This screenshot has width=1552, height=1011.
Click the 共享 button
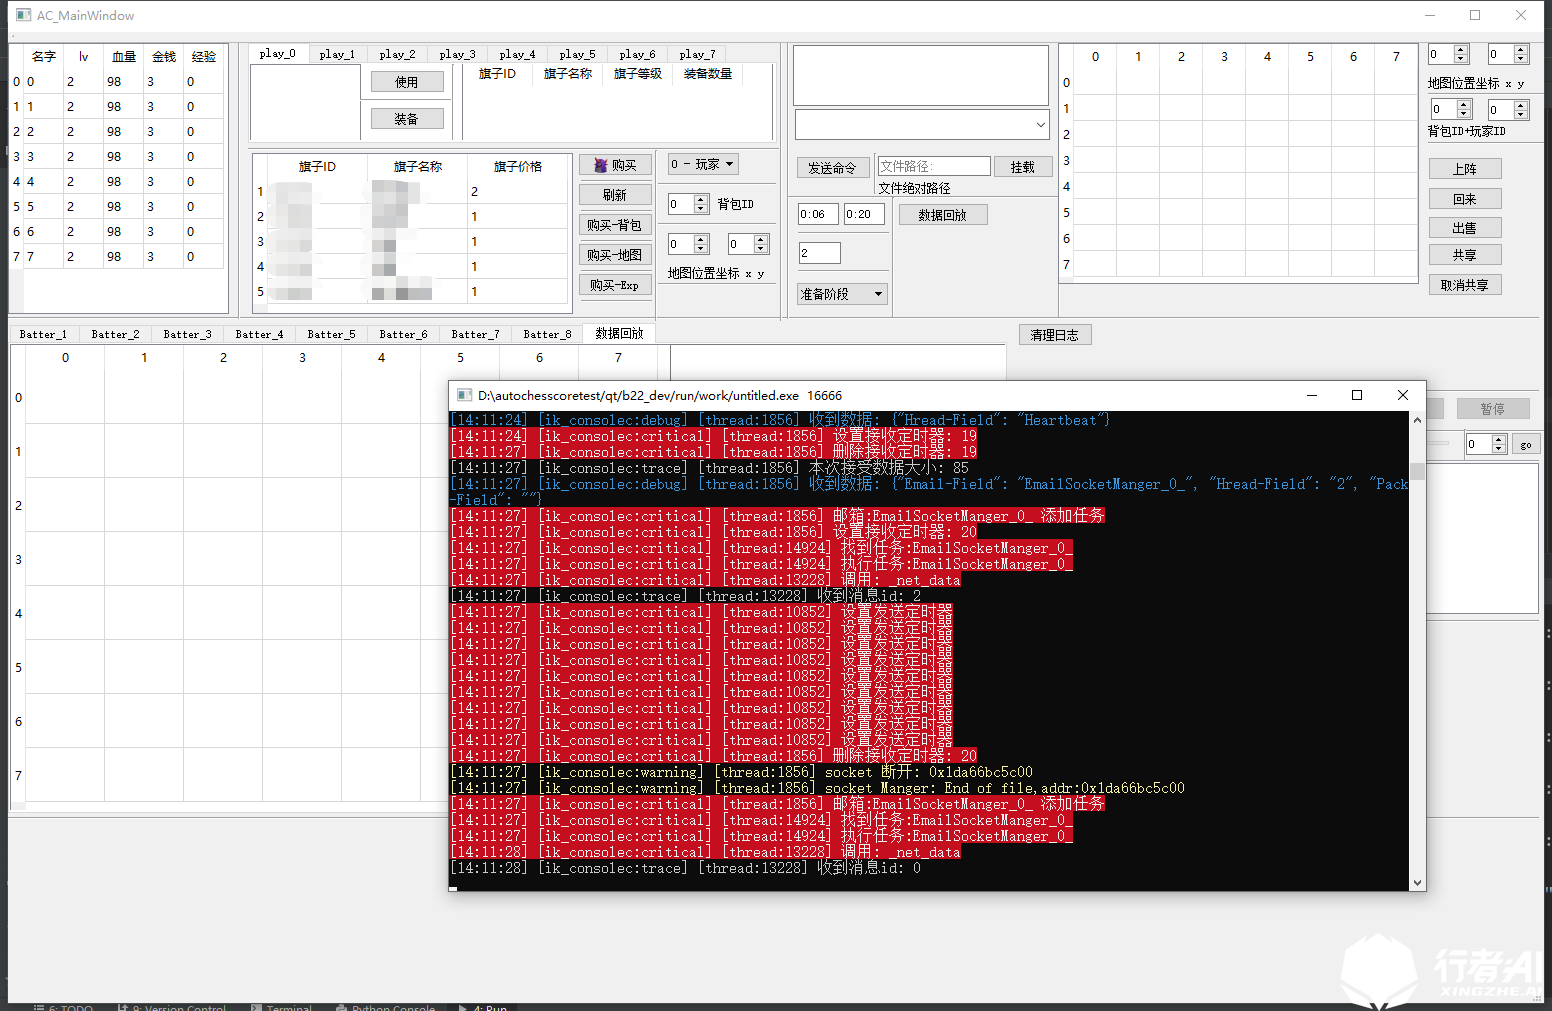pos(1465,255)
